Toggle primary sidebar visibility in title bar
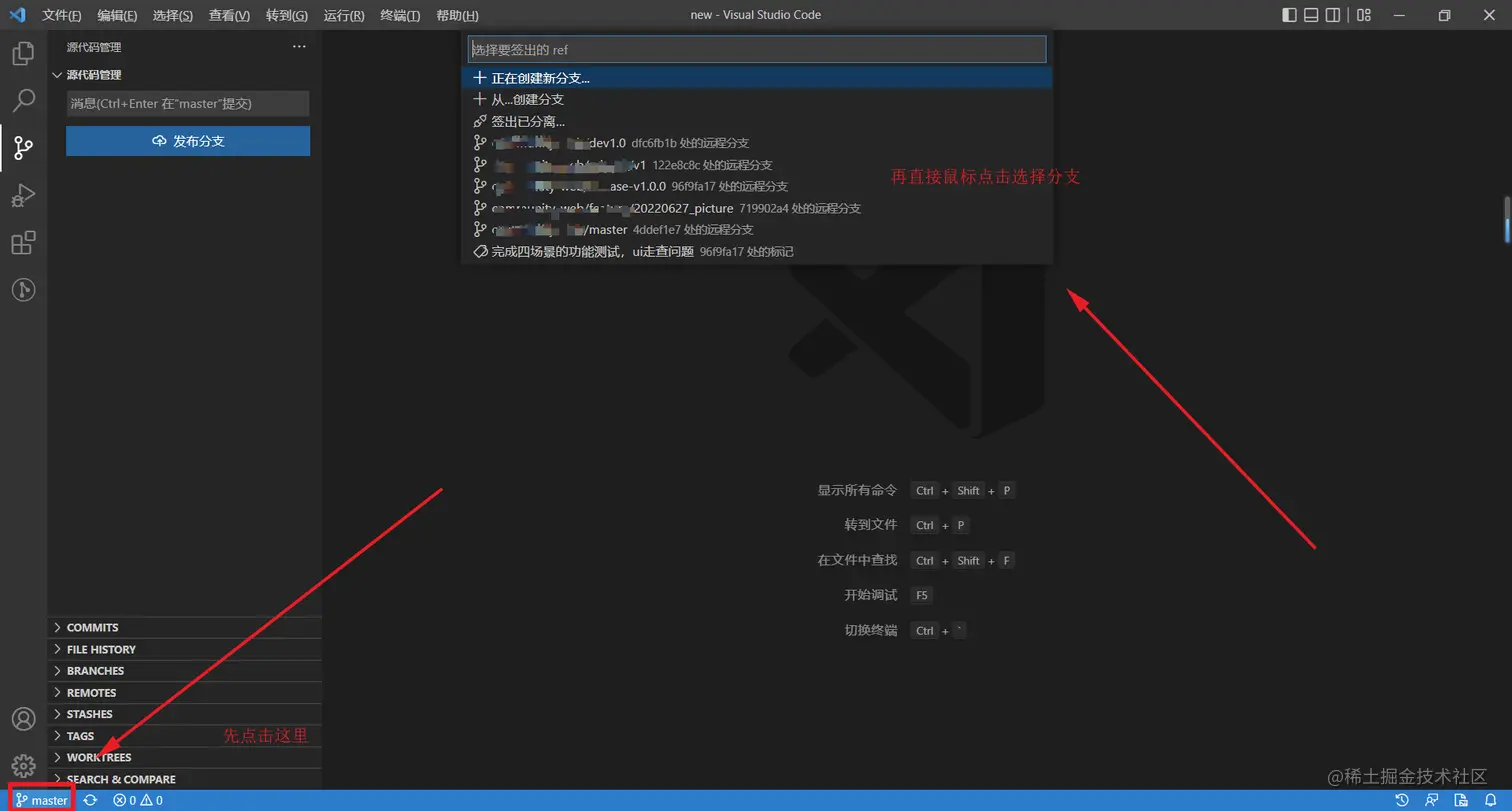The image size is (1512, 811). [1289, 15]
